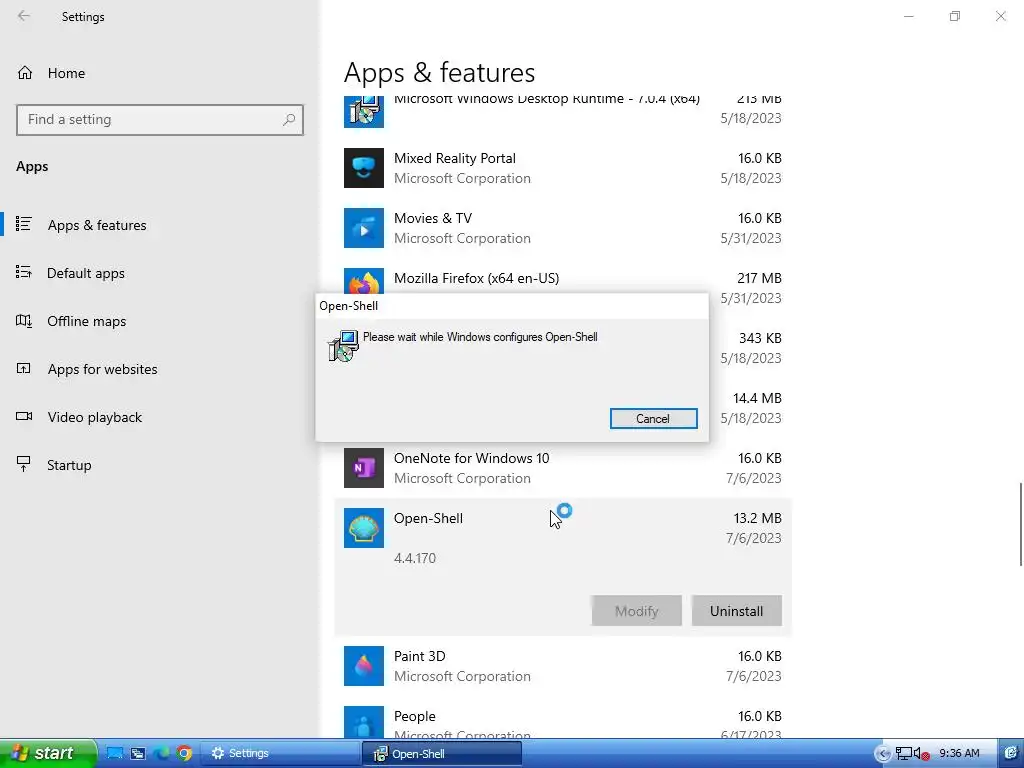Click the Mixed Reality Portal app icon
The width and height of the screenshot is (1024, 768).
click(x=364, y=168)
